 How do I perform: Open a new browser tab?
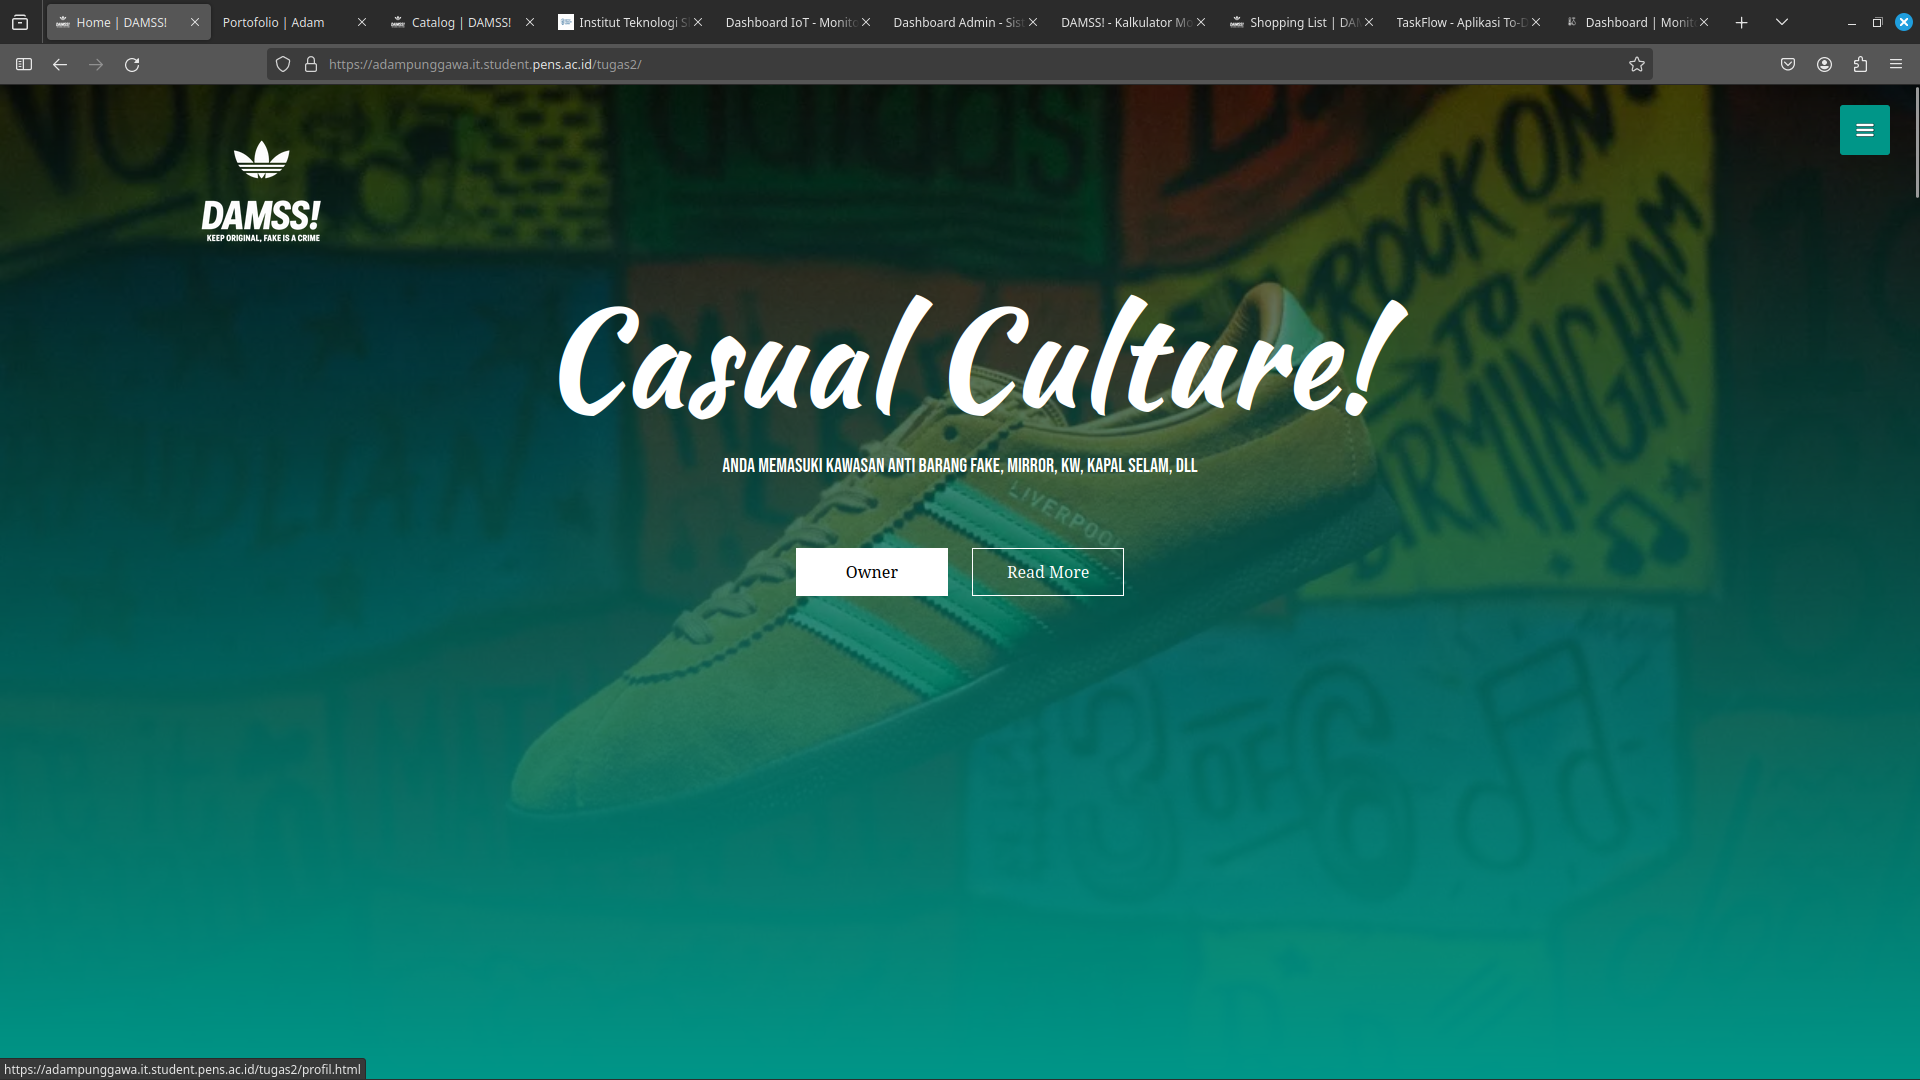1742,21
